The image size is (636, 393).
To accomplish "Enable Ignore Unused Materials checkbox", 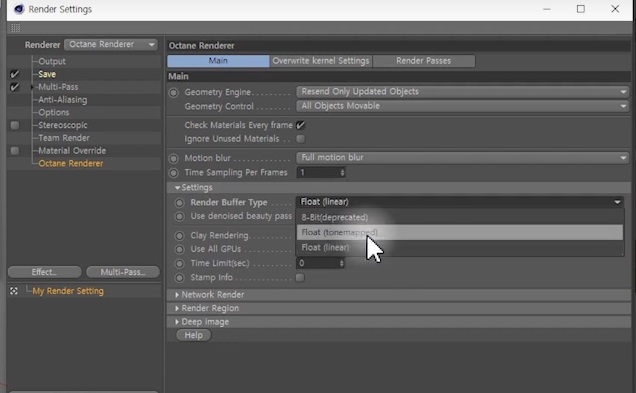I will (x=301, y=139).
